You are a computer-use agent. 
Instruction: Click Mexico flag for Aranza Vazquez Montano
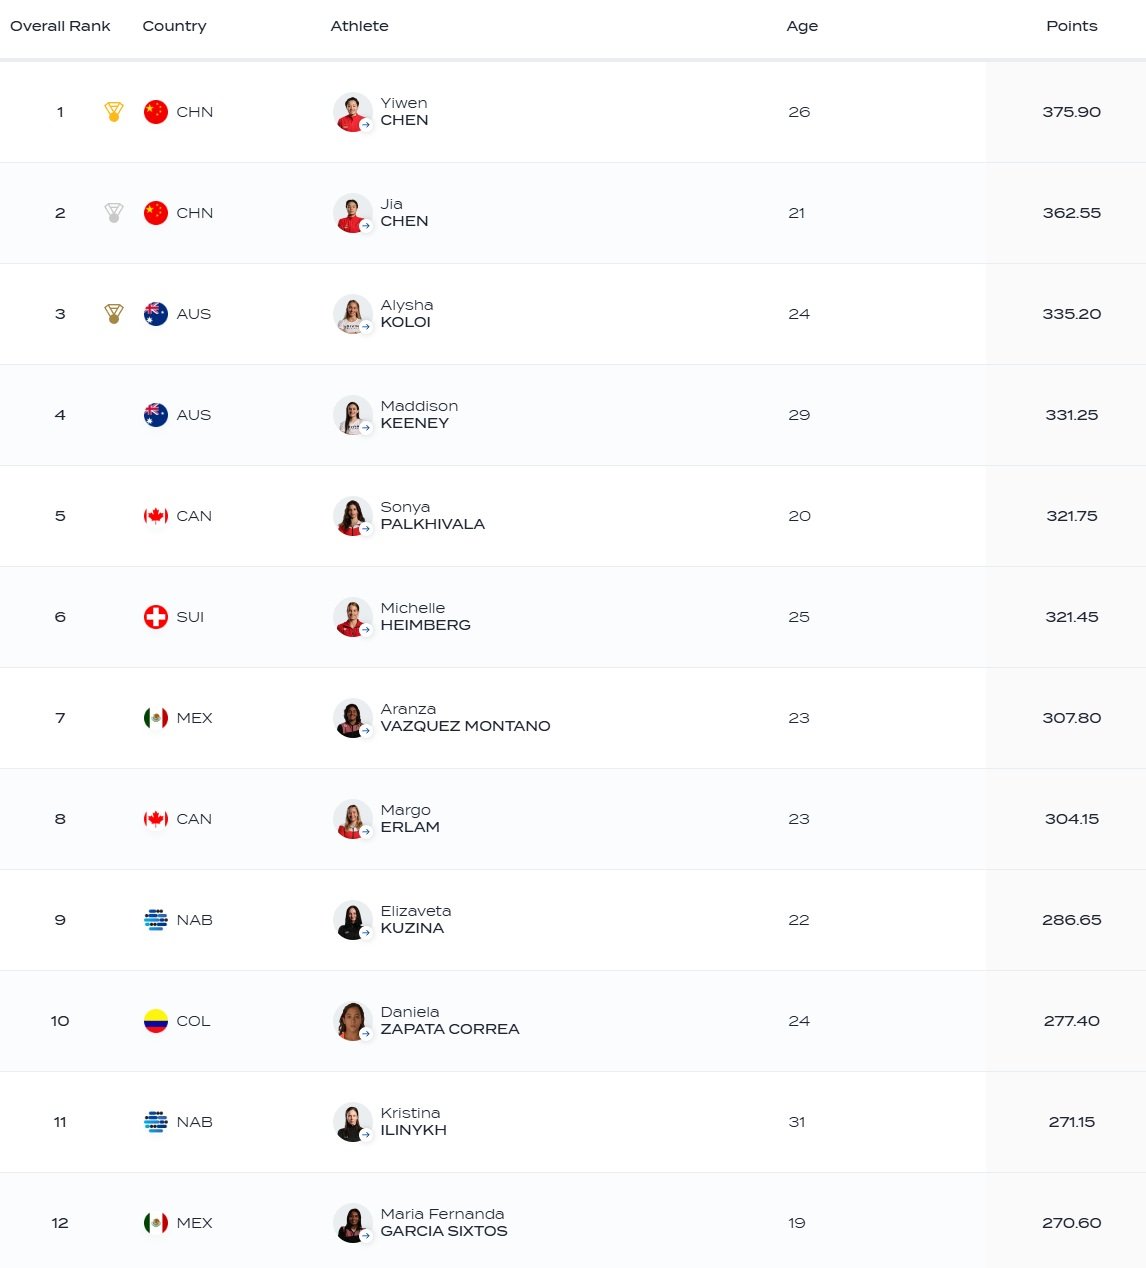tap(156, 718)
